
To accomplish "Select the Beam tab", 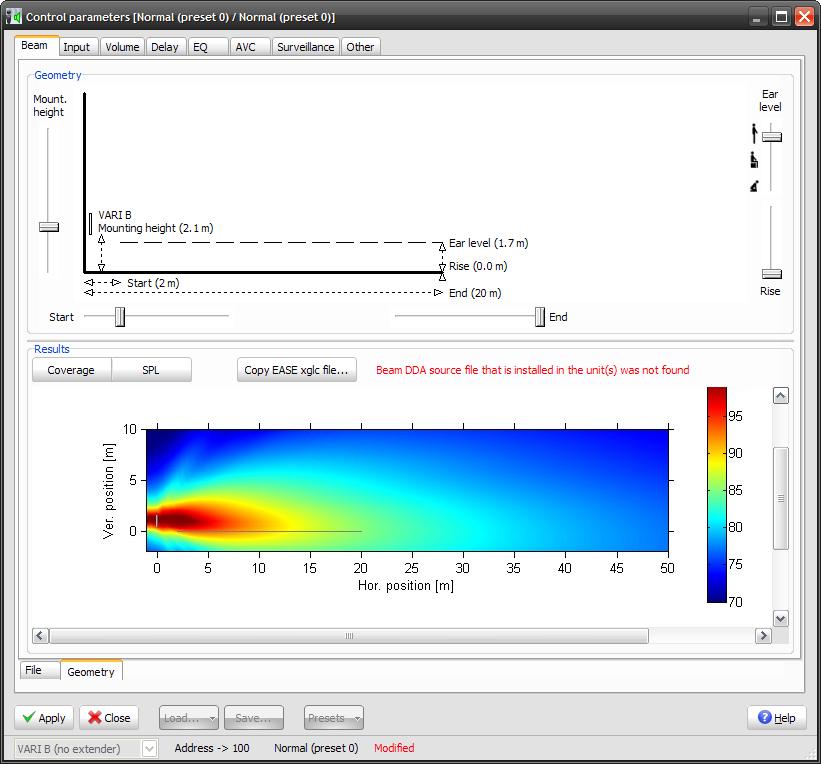I will pos(35,46).
